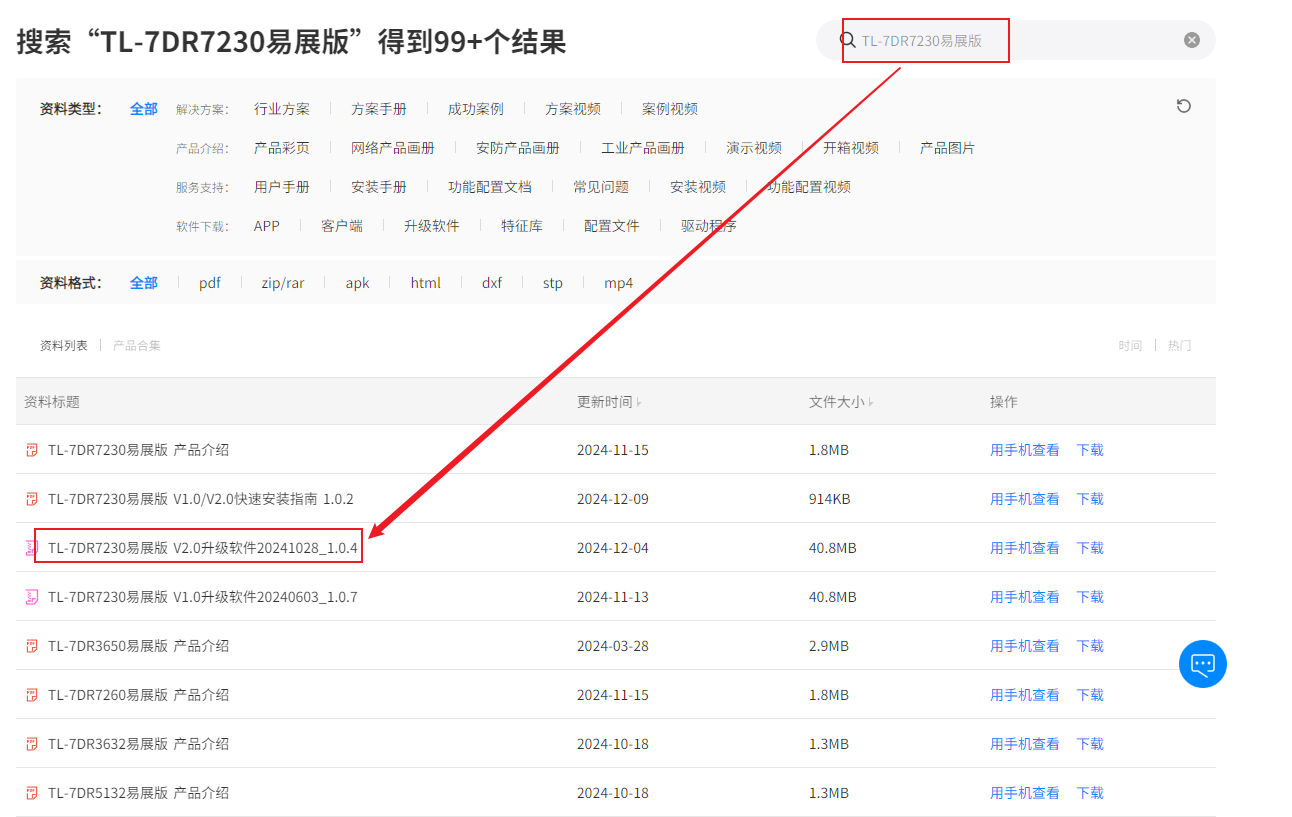This screenshot has height=817, width=1292.
Task: Select mp4 format filter
Action: [619, 283]
